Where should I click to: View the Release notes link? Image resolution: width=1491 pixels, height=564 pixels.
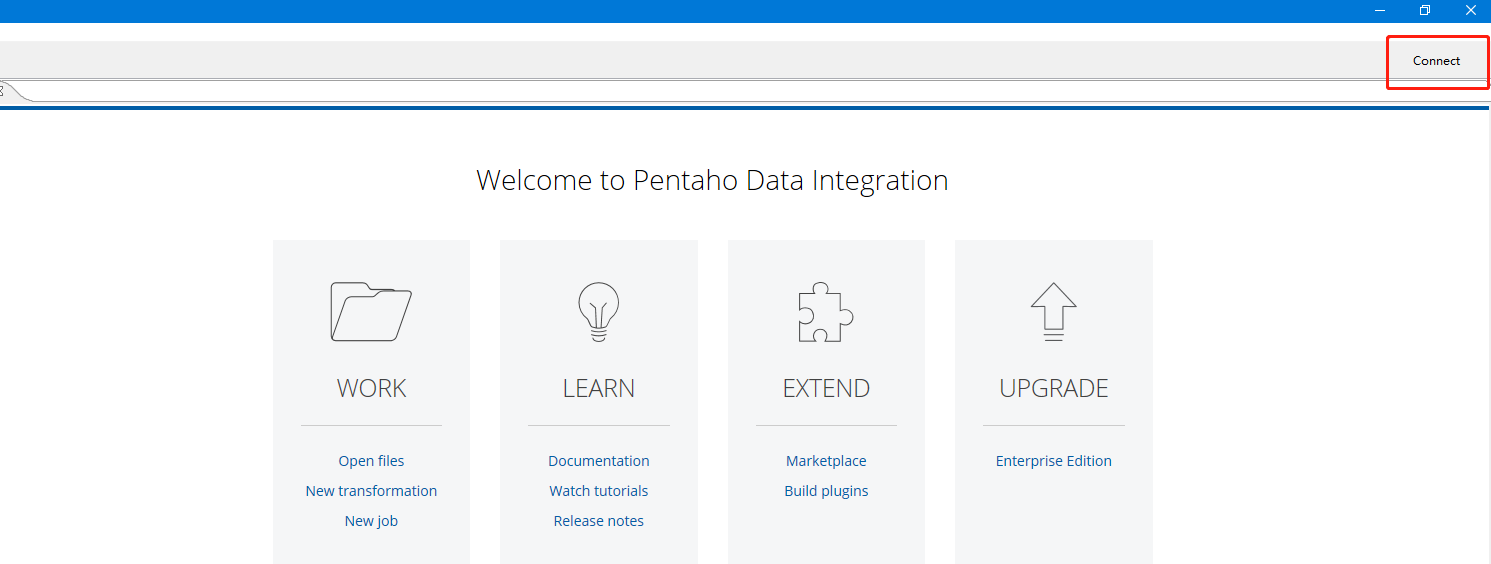click(x=599, y=521)
